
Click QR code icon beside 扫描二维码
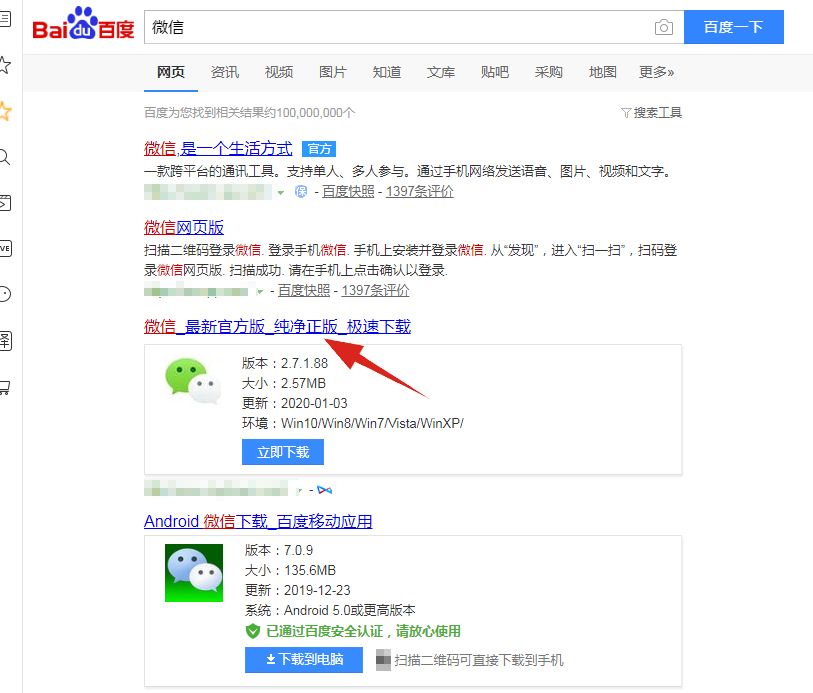click(x=383, y=660)
